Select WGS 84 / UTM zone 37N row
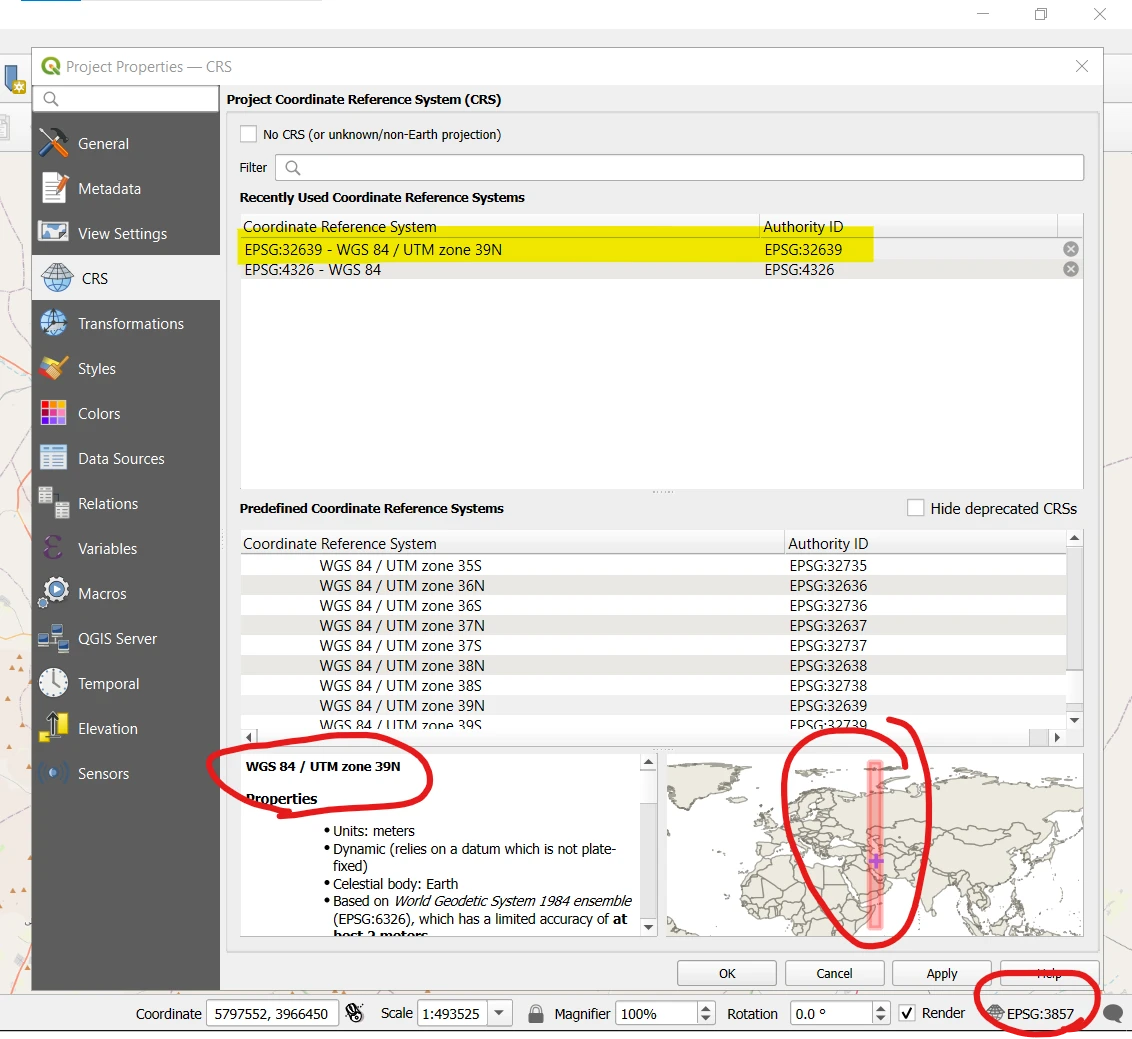Screen dimensions: 1132x1039 (653, 625)
